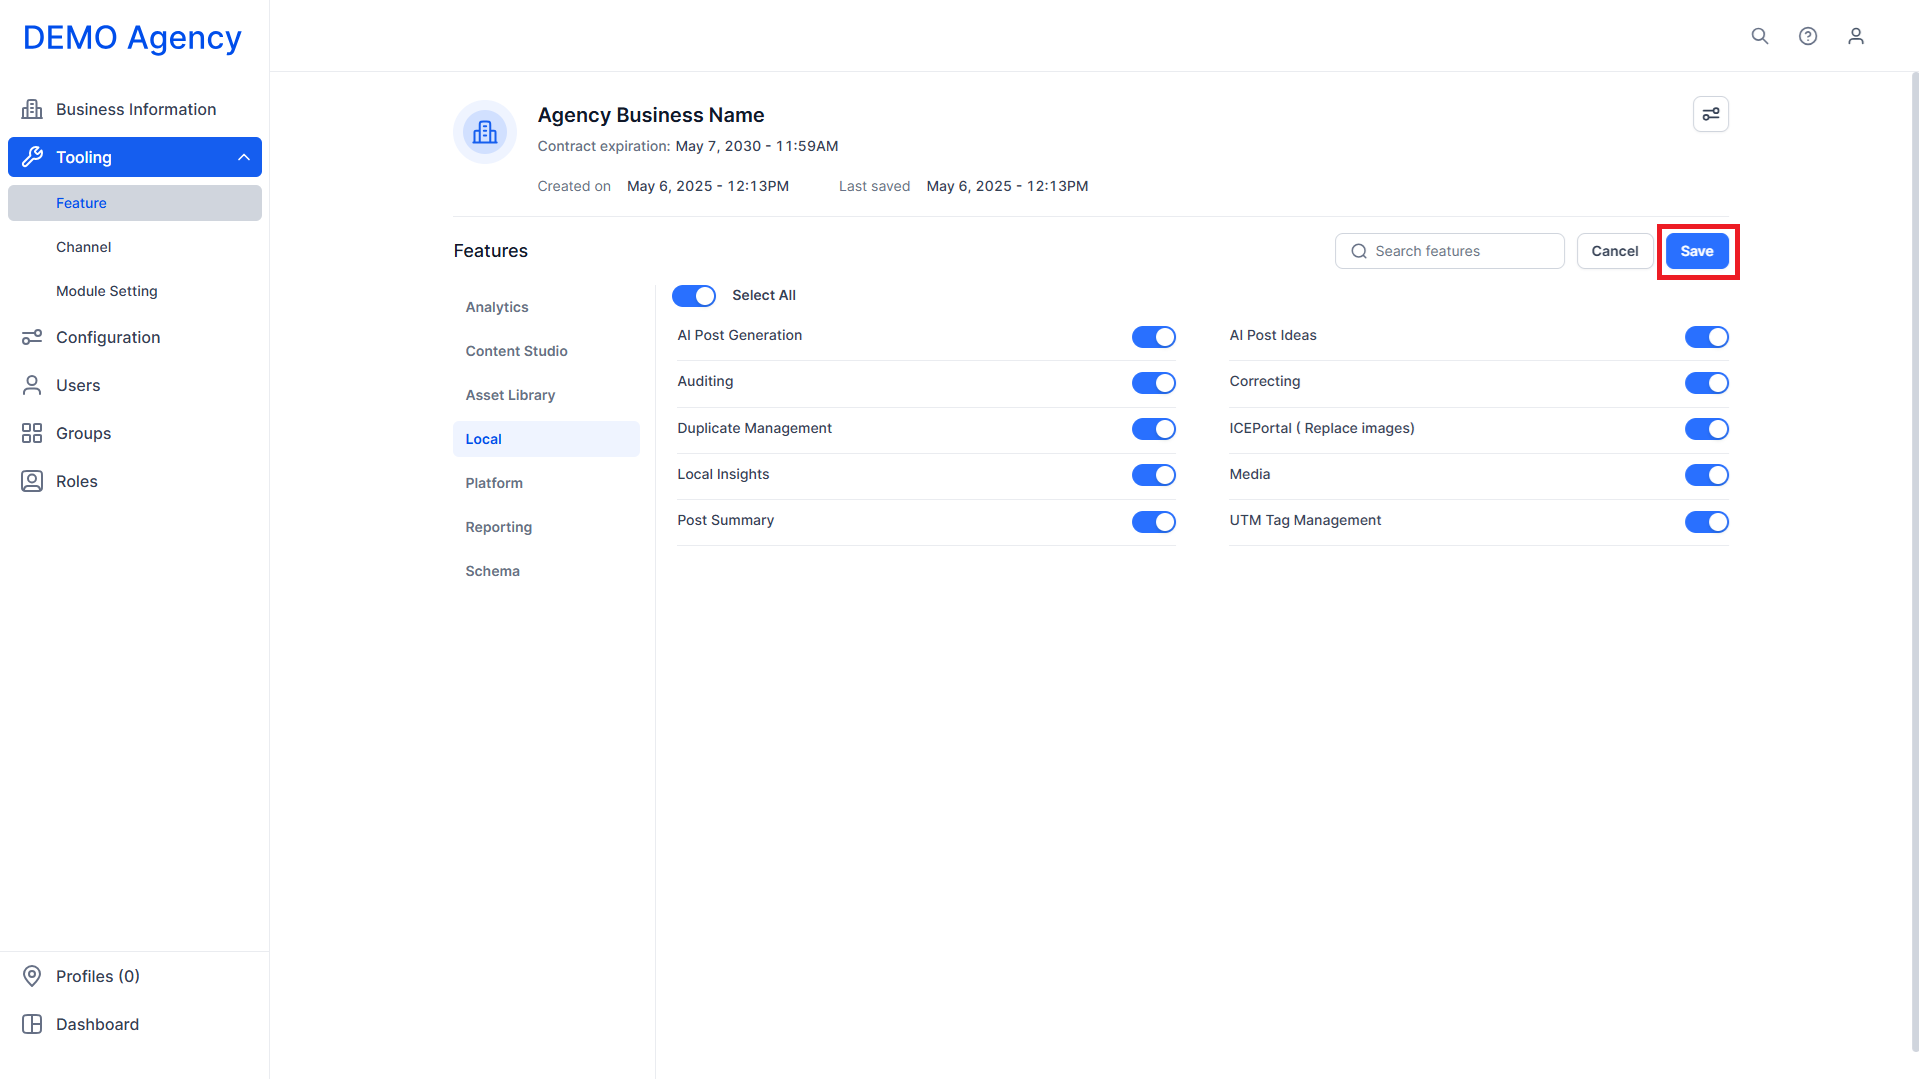Click the Save button
Viewport: 1919px width, 1079px height.
(1697, 251)
